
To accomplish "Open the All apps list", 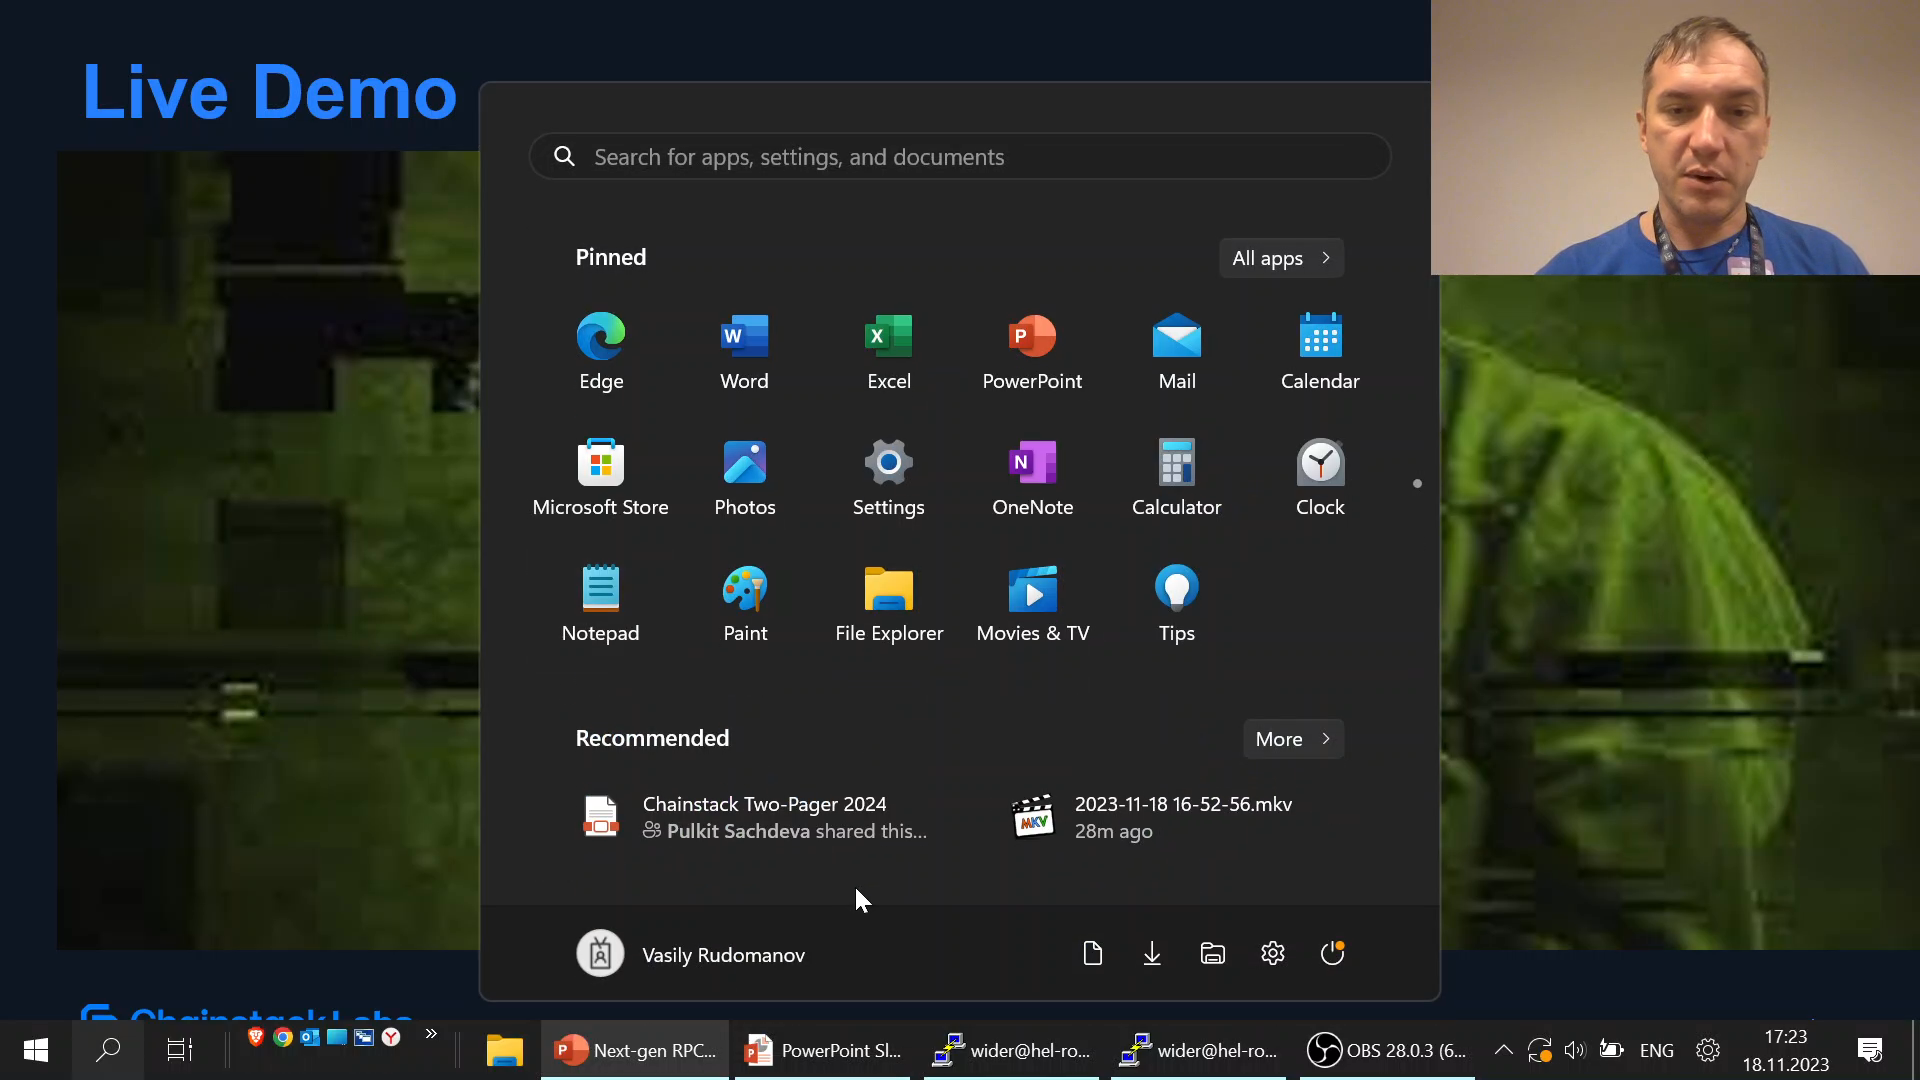I will [x=1281, y=258].
